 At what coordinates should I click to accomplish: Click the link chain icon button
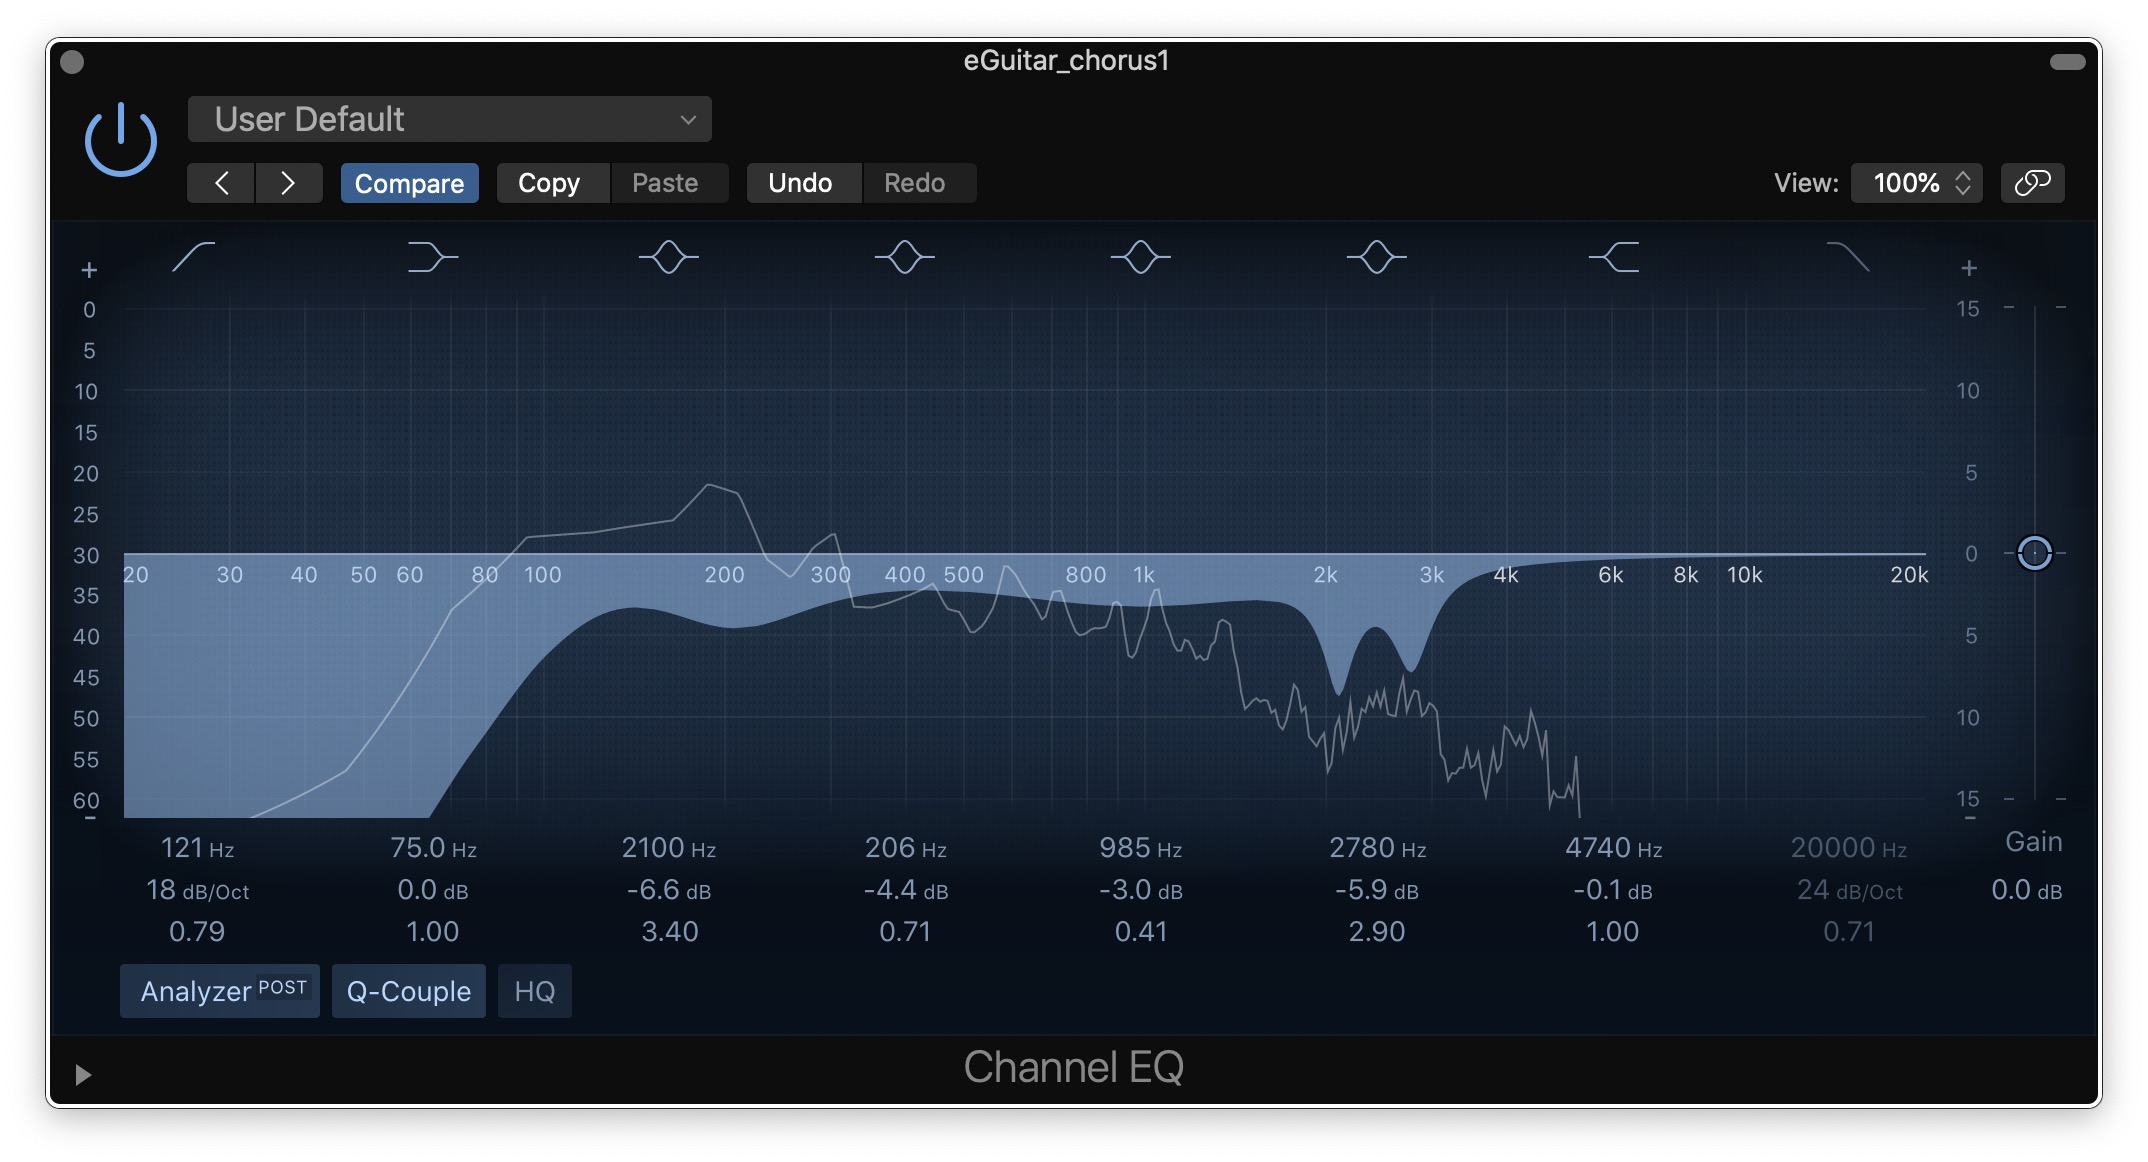[2032, 183]
